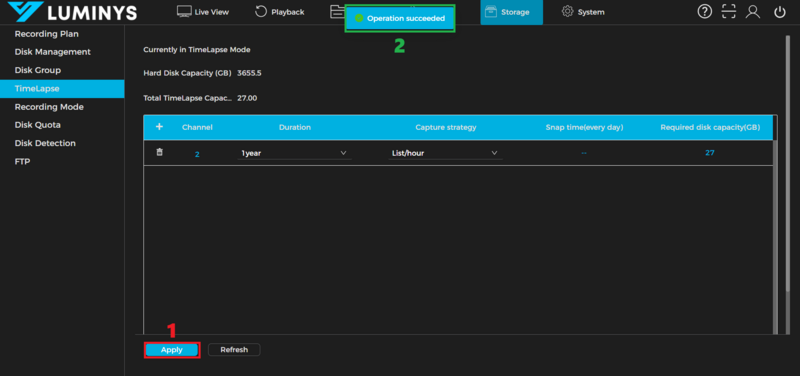Delete channel 2 row with trash icon

click(x=159, y=153)
